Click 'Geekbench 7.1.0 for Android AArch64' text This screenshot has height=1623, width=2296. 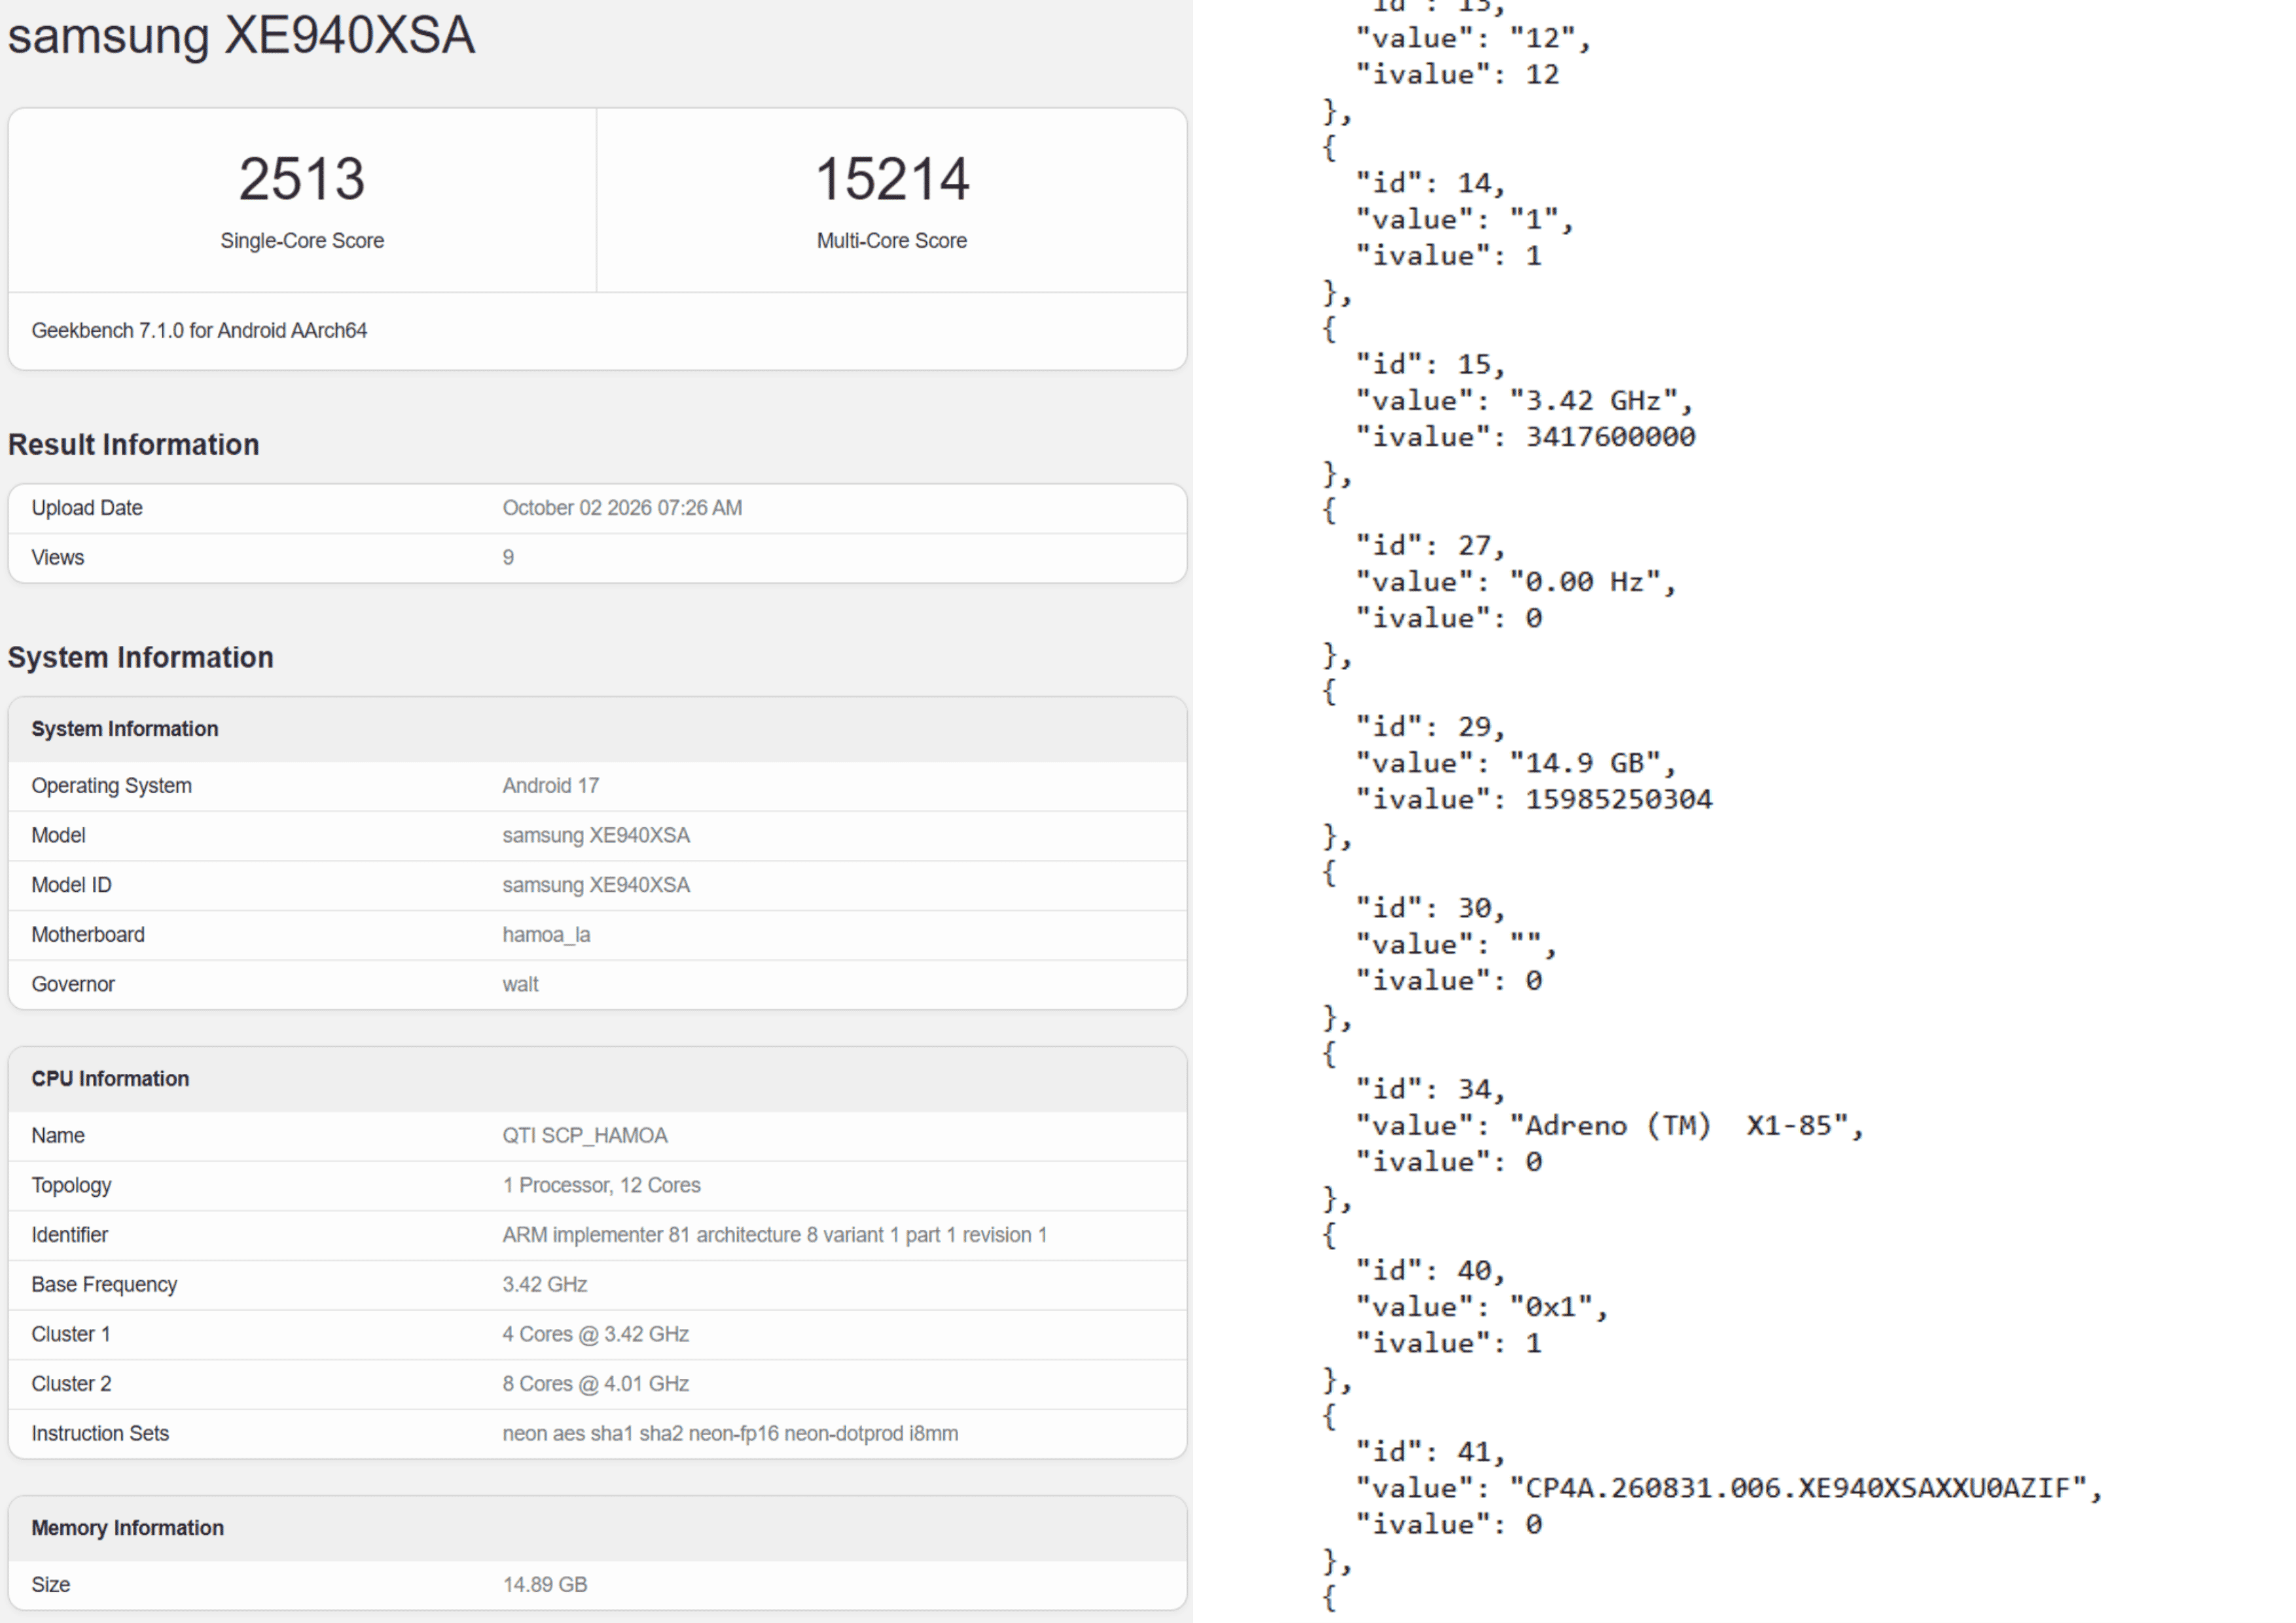point(199,331)
